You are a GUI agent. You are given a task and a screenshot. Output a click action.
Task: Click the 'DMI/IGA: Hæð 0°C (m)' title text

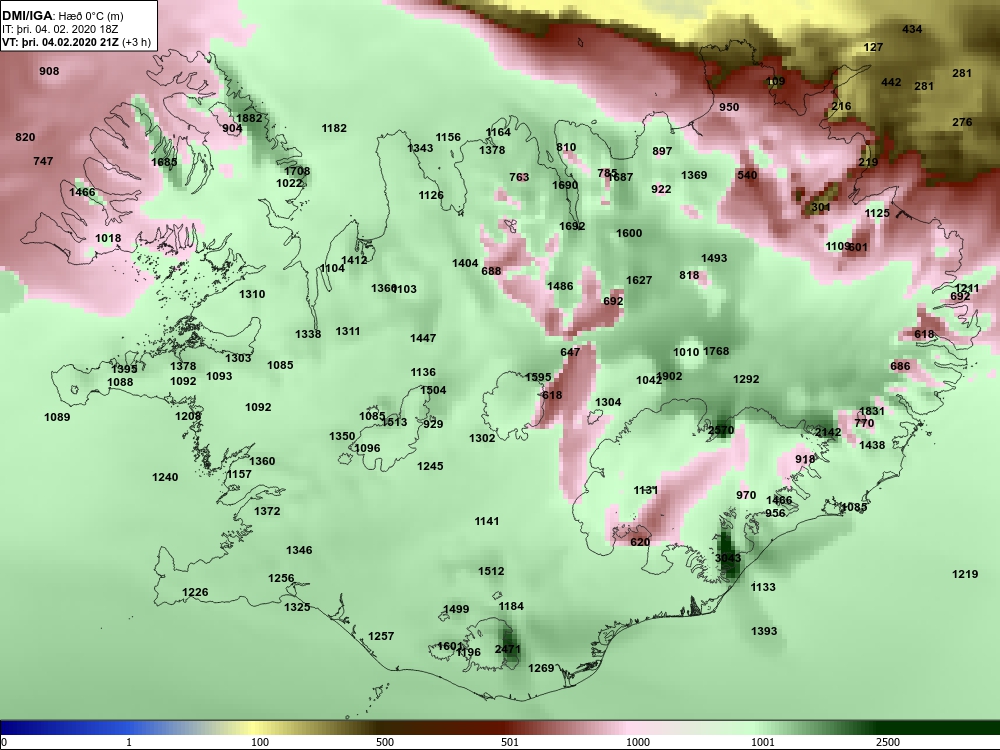pos(62,16)
